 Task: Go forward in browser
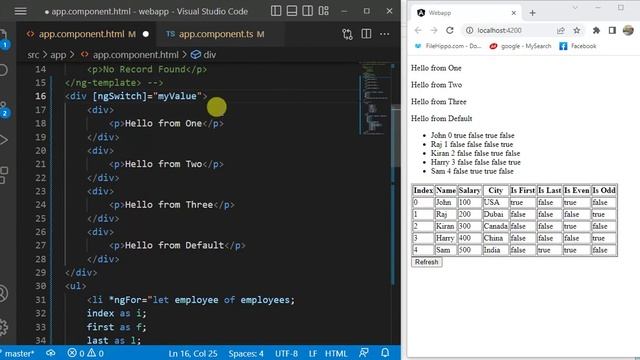tap(433, 30)
